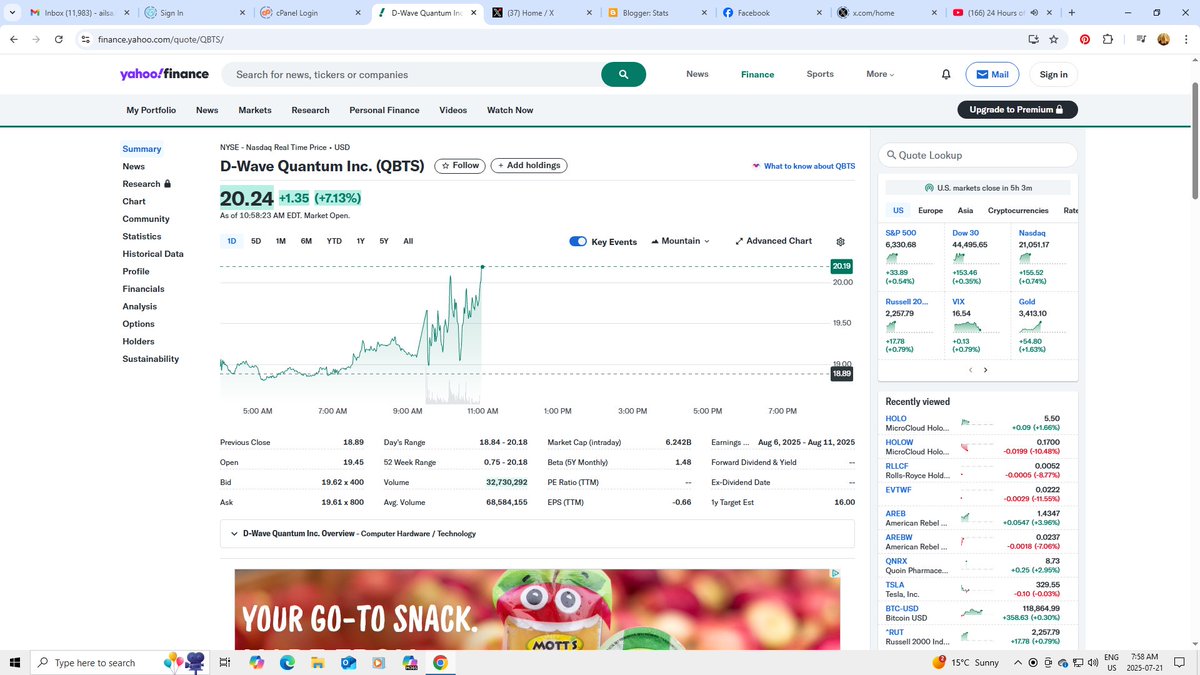Select the 1Y chart range
Viewport: 1200px width, 675px height.
coord(361,241)
